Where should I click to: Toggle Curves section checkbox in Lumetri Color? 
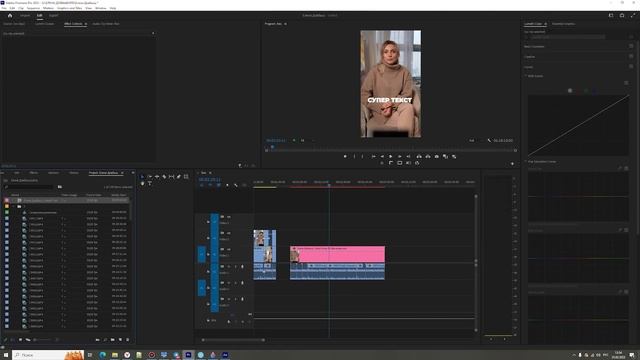(631, 66)
